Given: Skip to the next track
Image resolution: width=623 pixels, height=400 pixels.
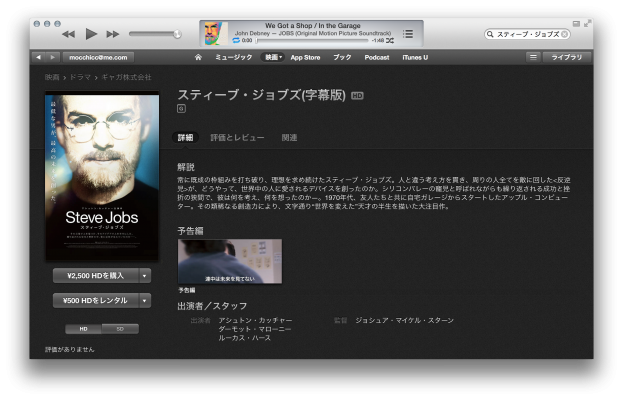Looking at the screenshot, I should click(113, 35).
